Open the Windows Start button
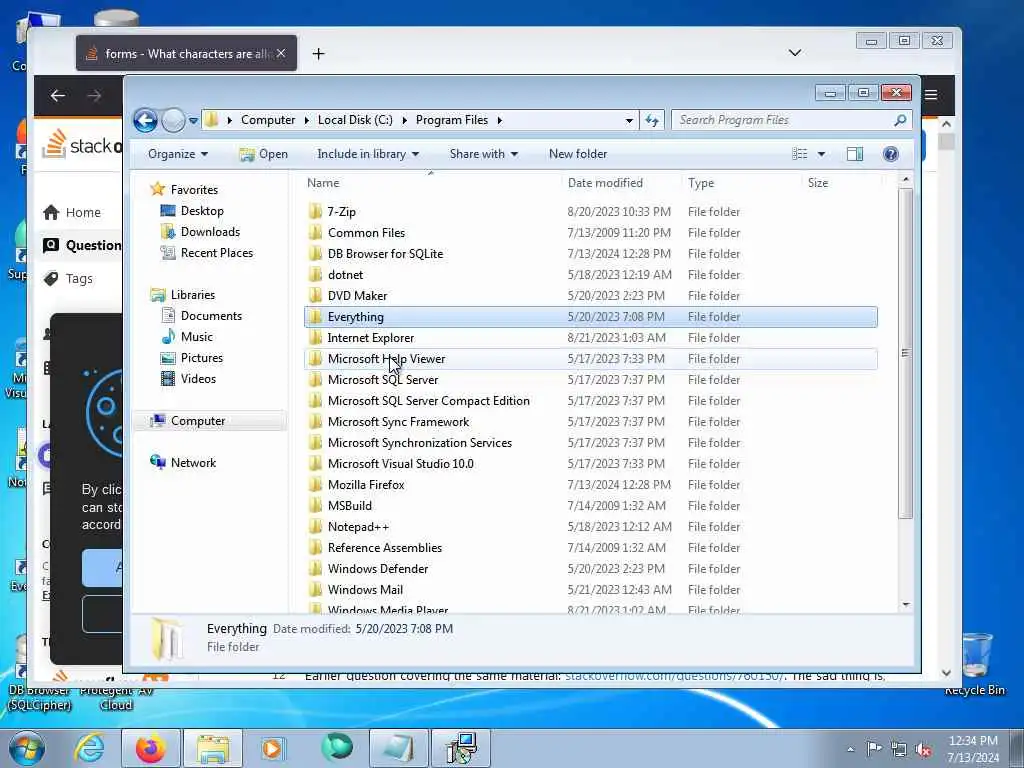 pos(27,748)
